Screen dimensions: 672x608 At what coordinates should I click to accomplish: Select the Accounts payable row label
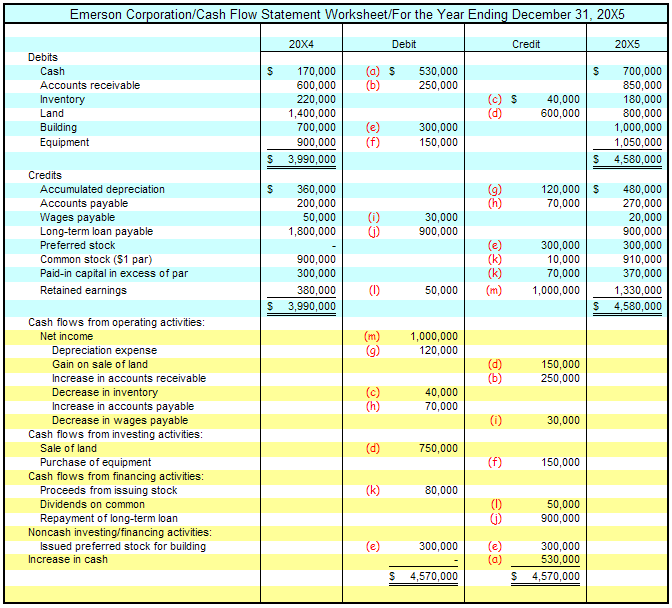(84, 204)
